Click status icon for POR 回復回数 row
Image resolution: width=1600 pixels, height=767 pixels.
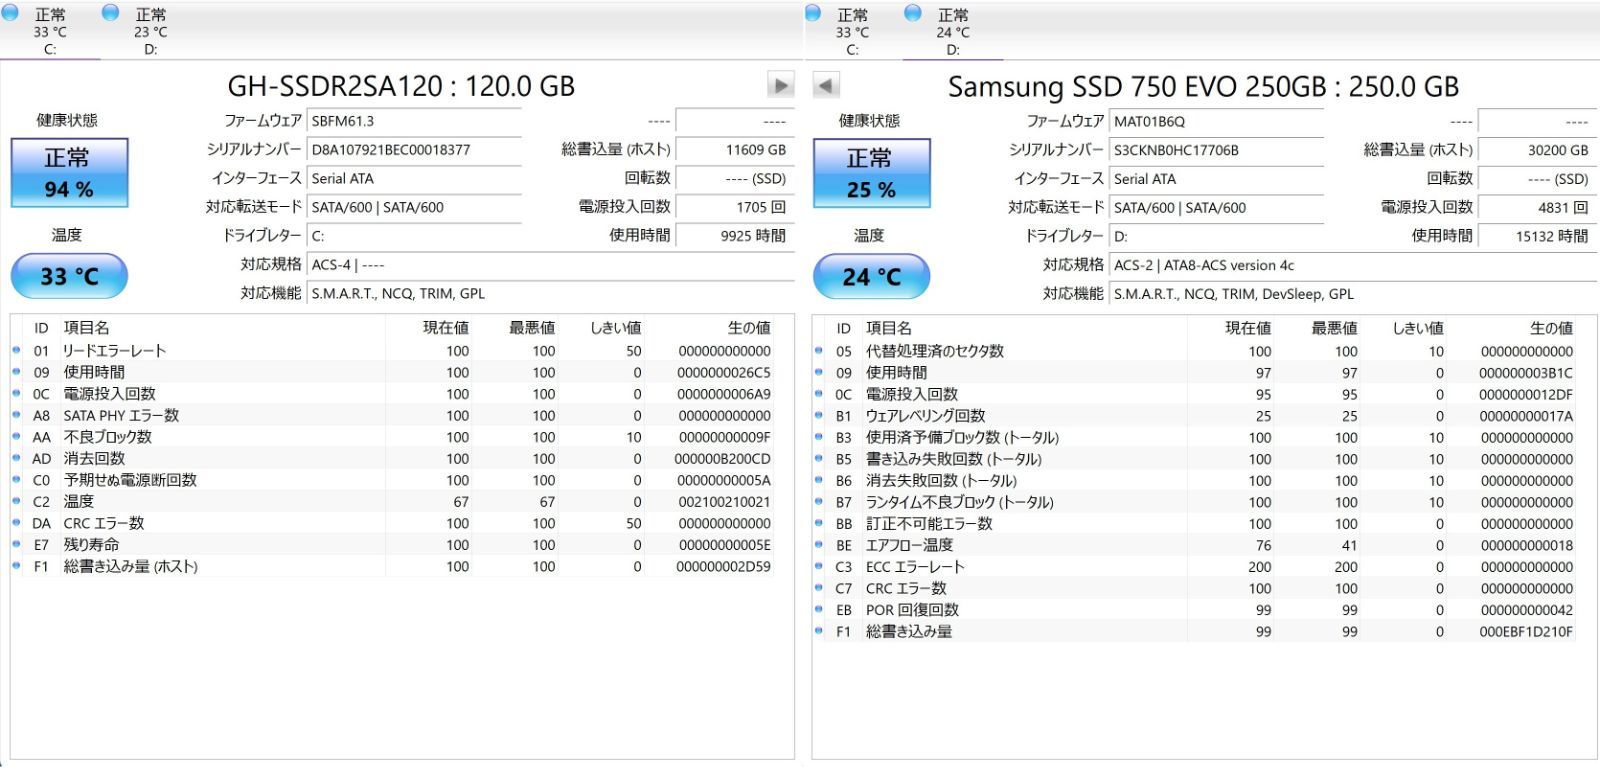pyautogui.click(x=818, y=609)
